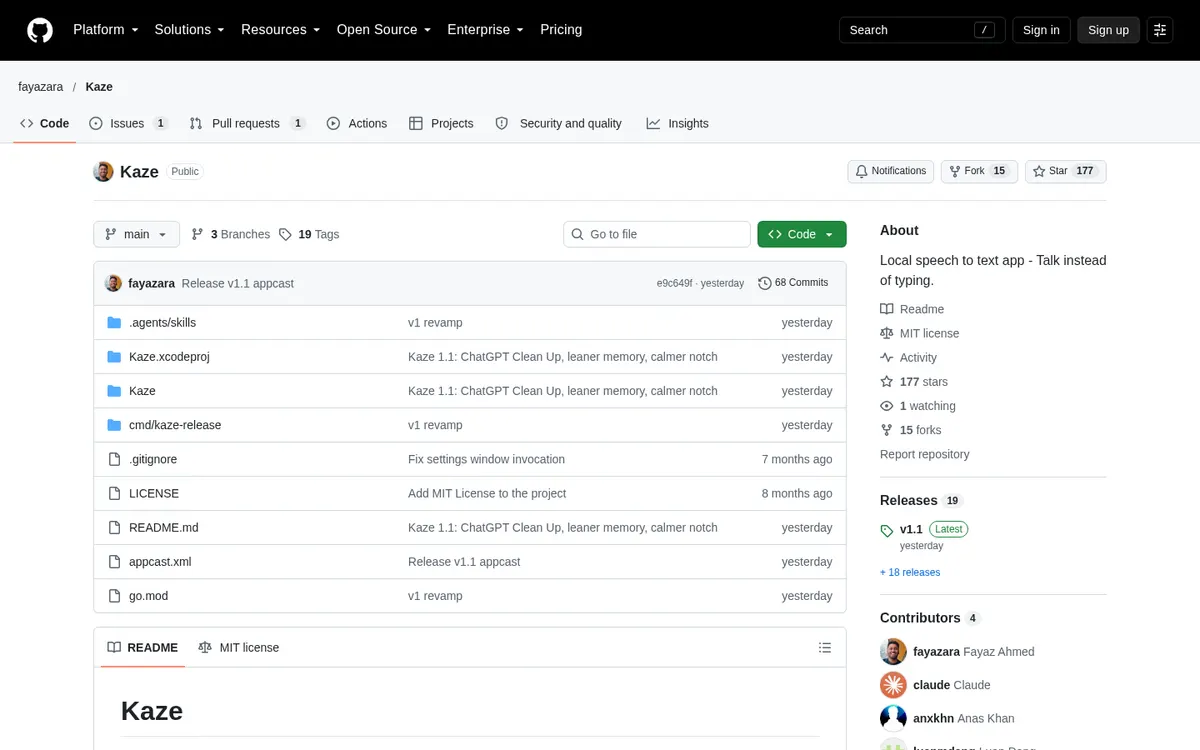The width and height of the screenshot is (1200, 750).
Task: Open the Readme link in About
Action: [912, 310]
